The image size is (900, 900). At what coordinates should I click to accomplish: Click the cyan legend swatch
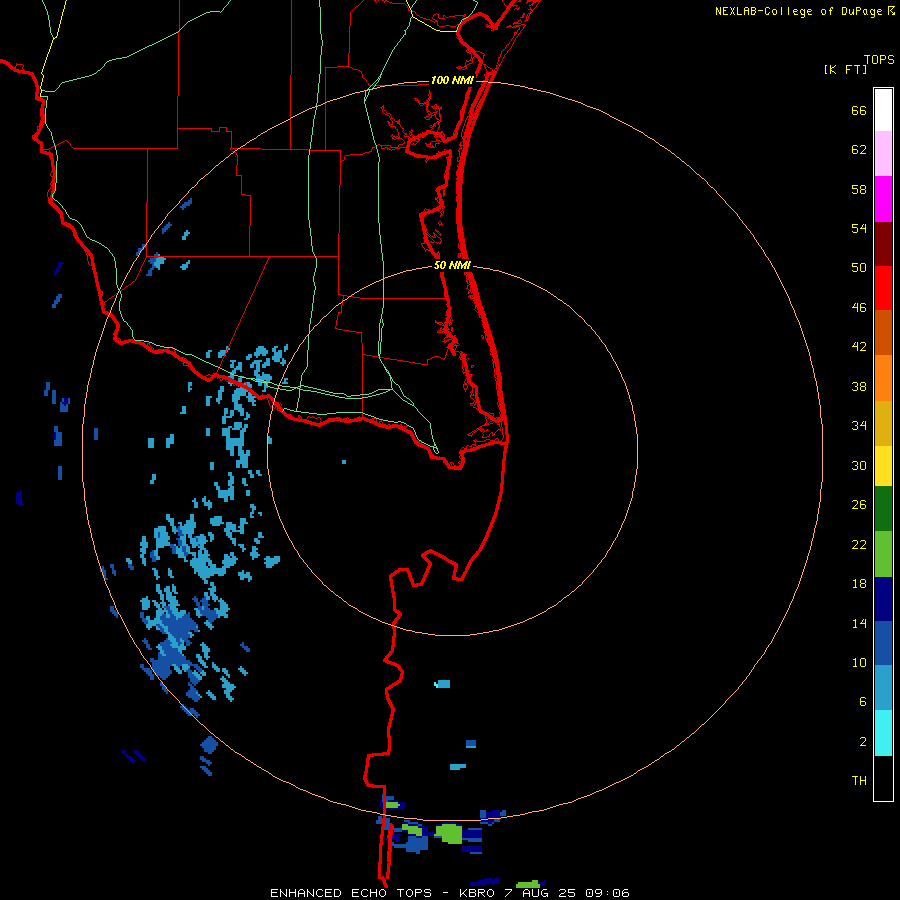tap(883, 733)
